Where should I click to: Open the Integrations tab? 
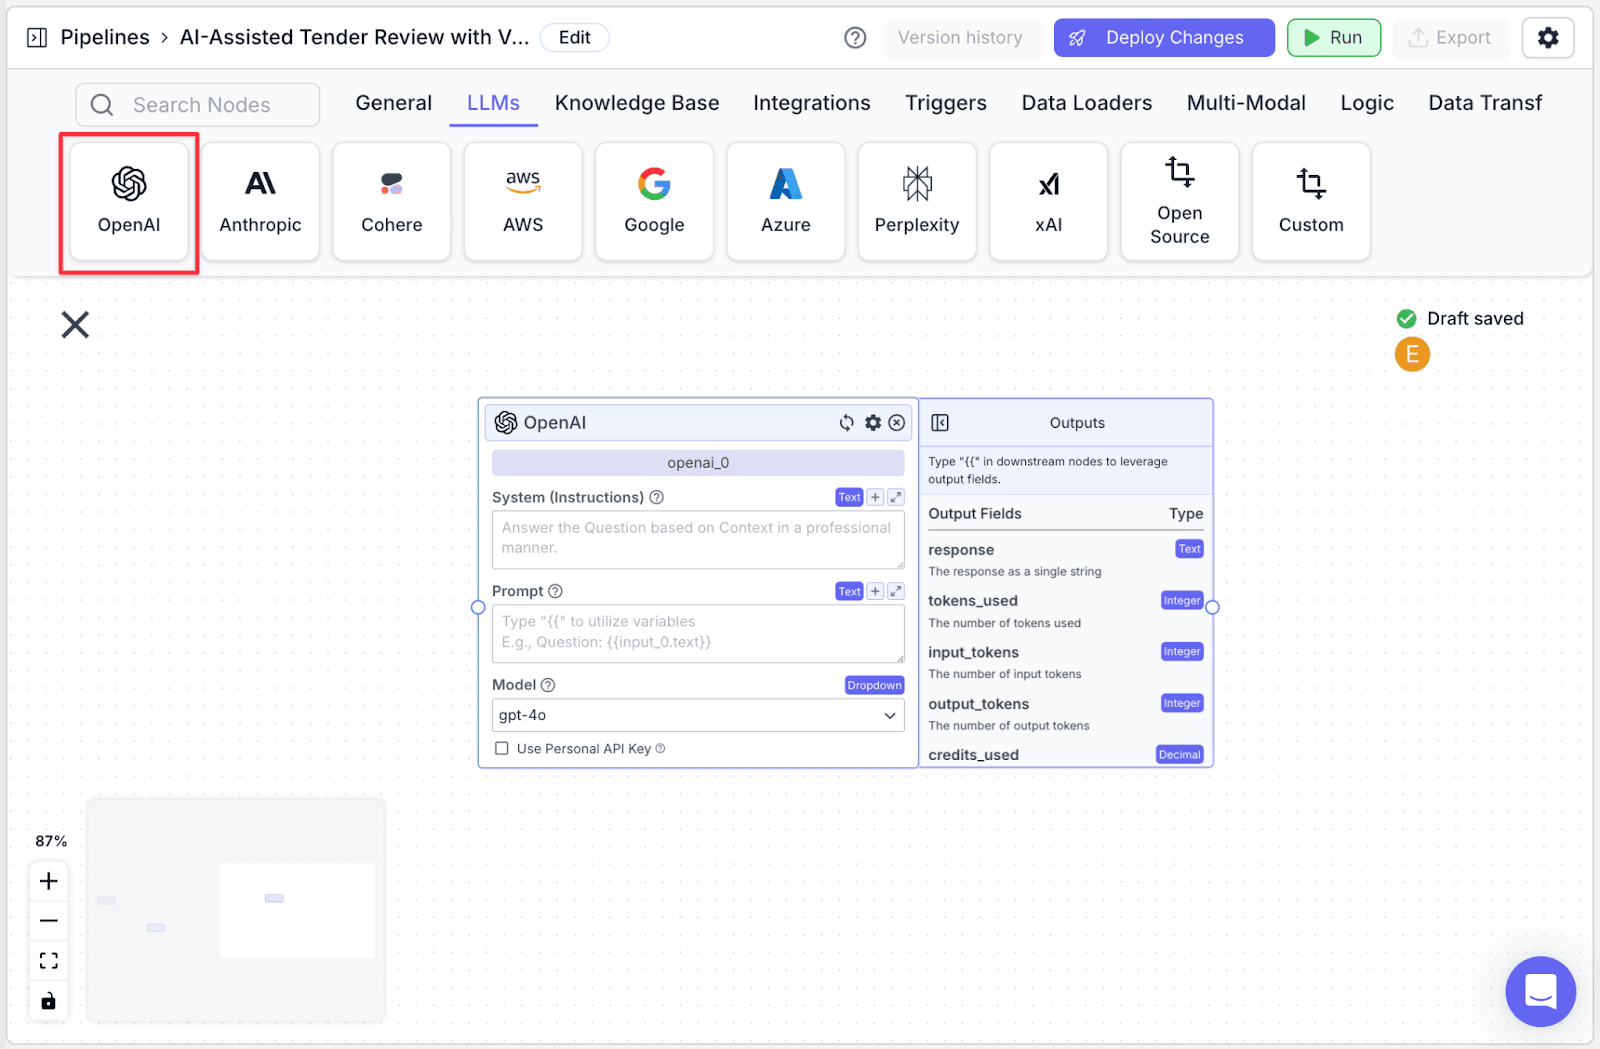tap(812, 103)
